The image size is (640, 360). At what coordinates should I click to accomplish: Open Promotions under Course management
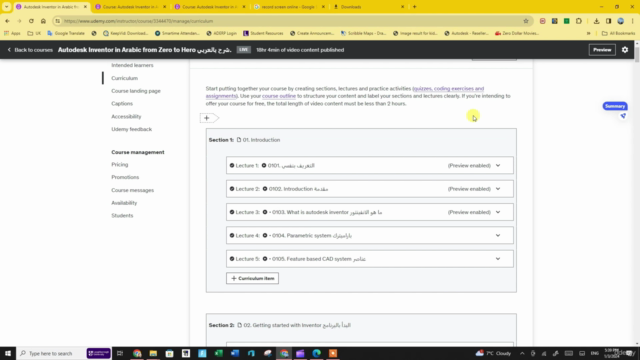(125, 177)
